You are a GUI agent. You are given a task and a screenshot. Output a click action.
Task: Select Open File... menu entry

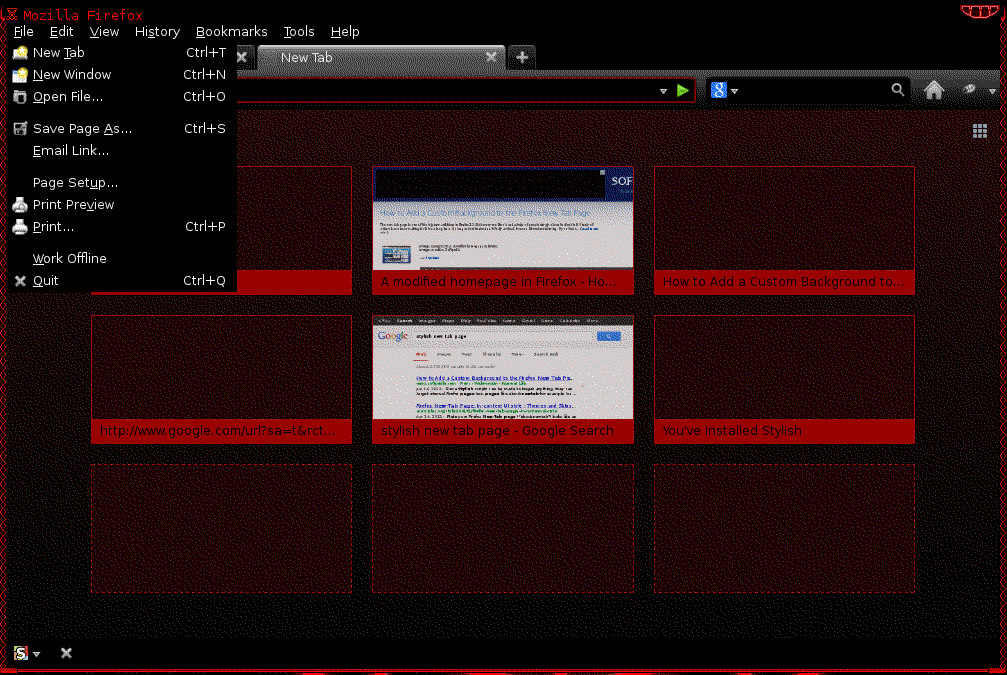coord(122,96)
